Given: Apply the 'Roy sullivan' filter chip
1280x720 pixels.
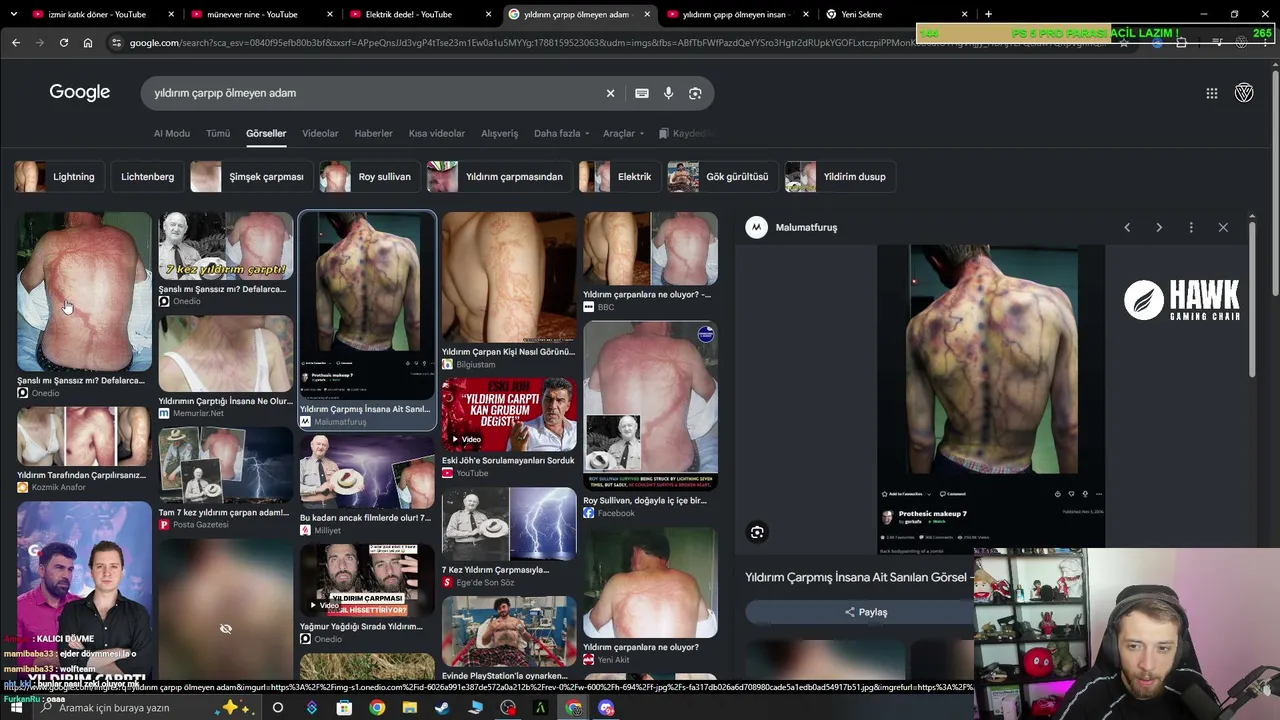Looking at the screenshot, I should tap(370, 177).
